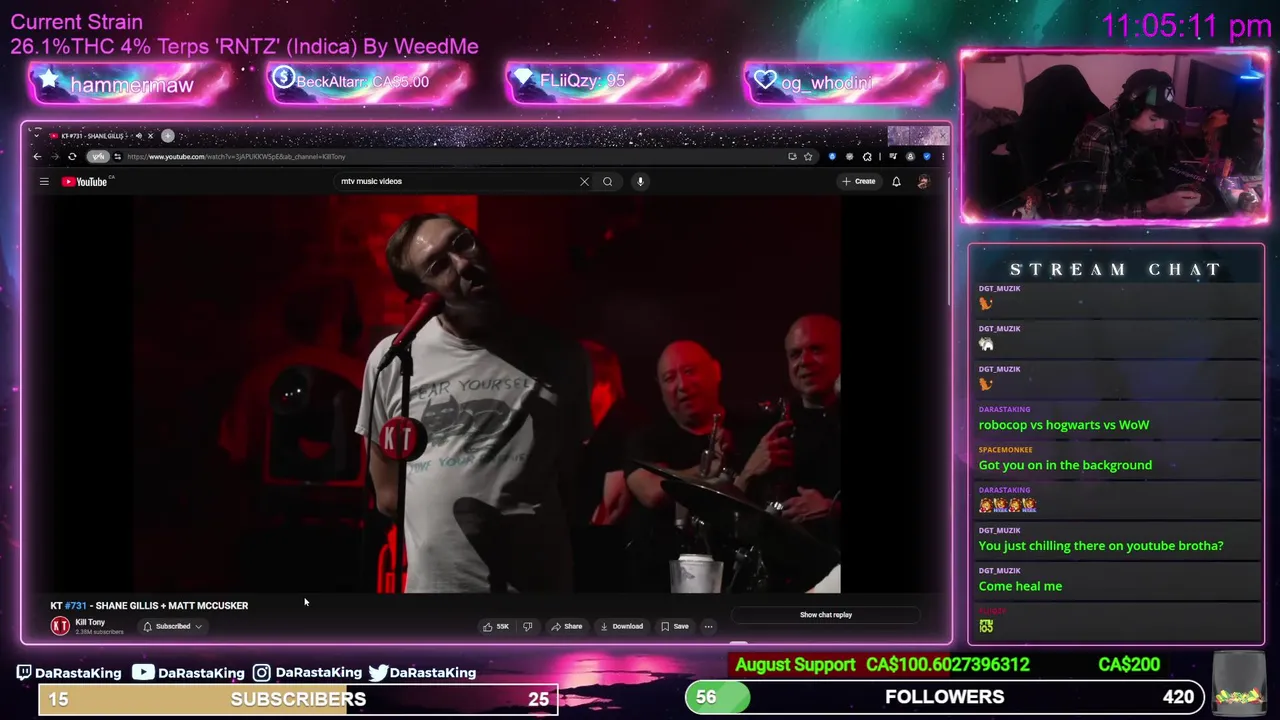The image size is (1280, 720).
Task: Go back with browser back arrow
Action: (37, 156)
